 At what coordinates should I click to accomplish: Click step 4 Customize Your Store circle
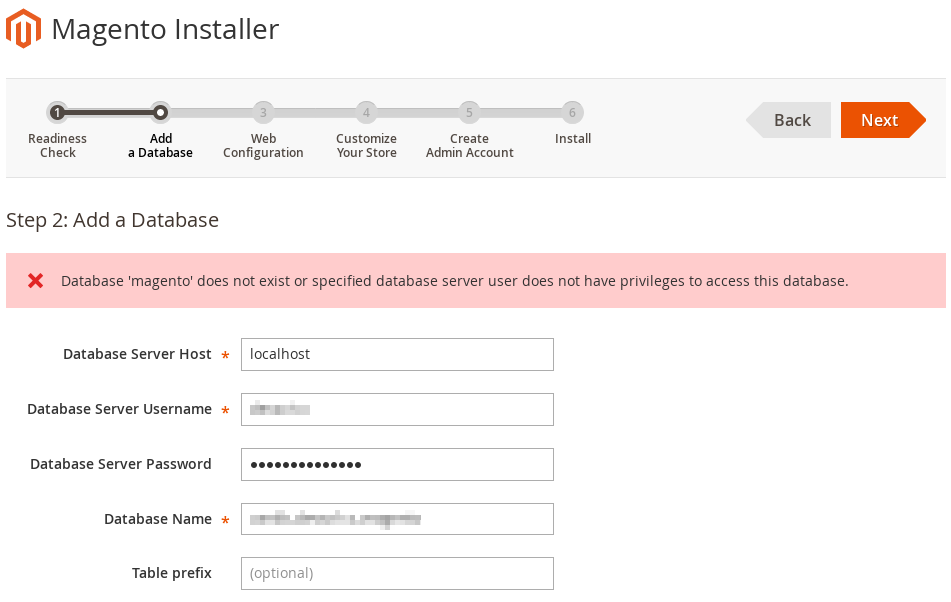[366, 112]
